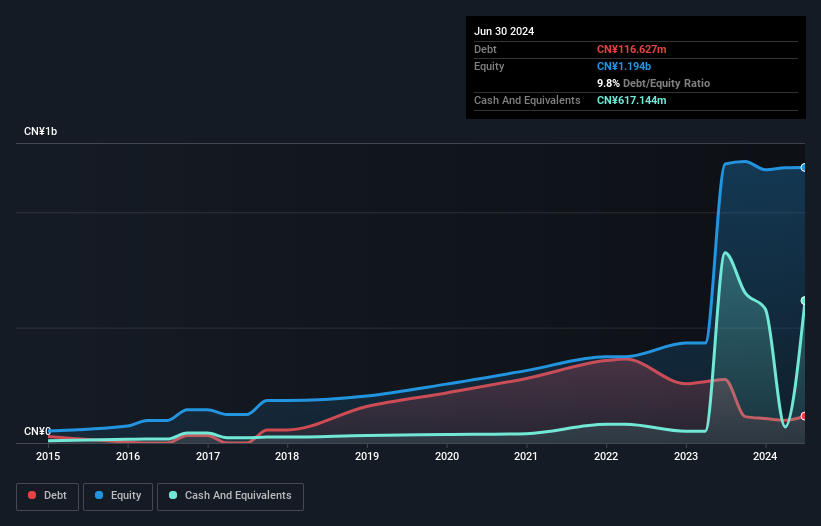The height and width of the screenshot is (526, 821).
Task: Click the CN¥1.194b equity value
Action: point(624,66)
